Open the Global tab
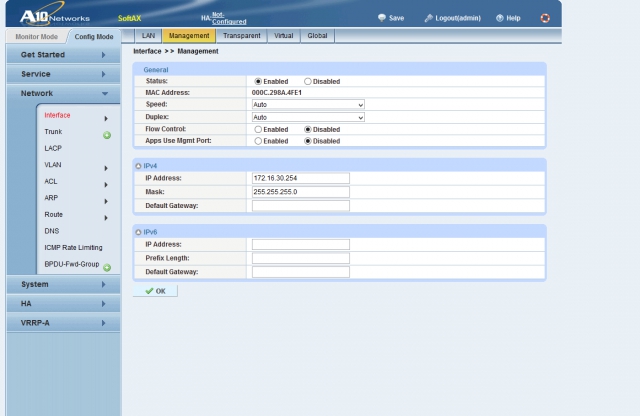Viewport: 640px width, 416px height. point(317,36)
